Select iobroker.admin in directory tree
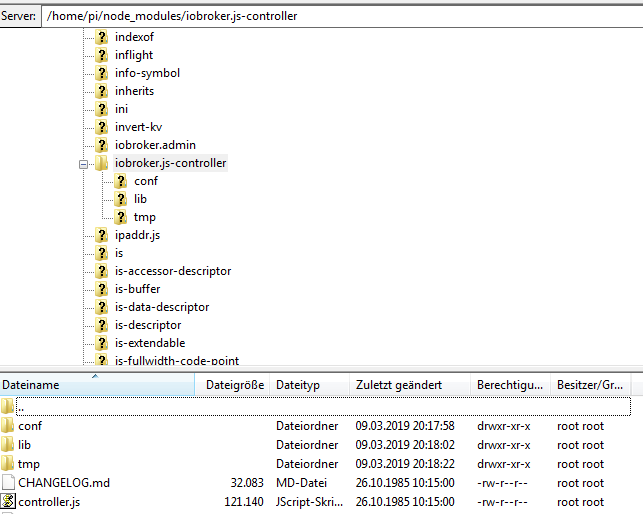643x514 pixels. [155, 145]
